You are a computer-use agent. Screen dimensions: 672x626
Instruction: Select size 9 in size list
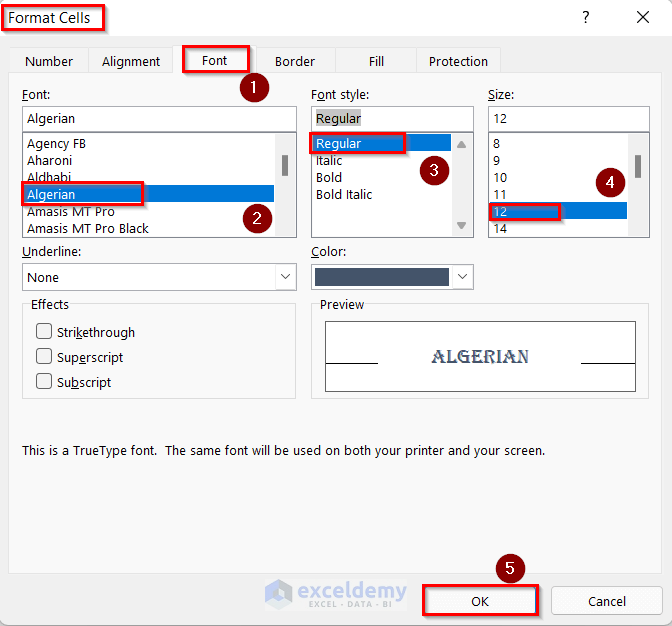click(558, 161)
